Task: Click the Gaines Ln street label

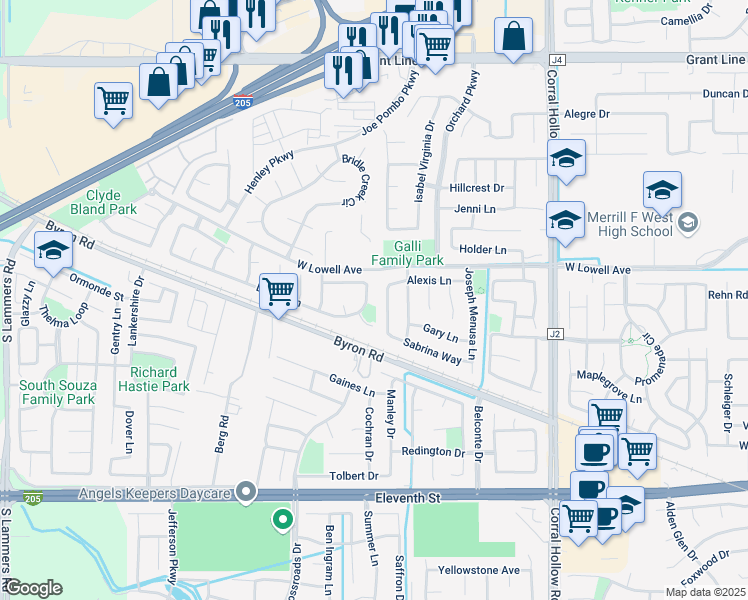Action: [x=352, y=385]
